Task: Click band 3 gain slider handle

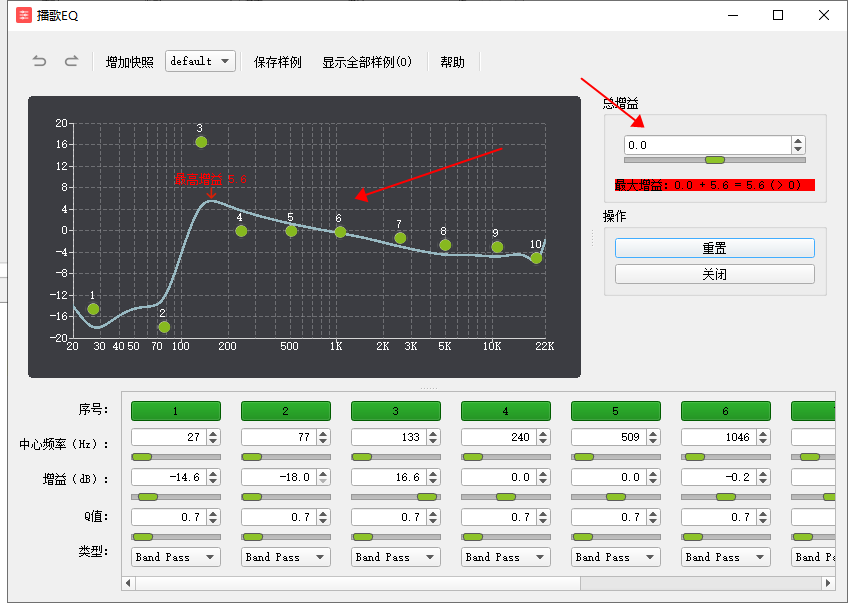Action: point(427,497)
